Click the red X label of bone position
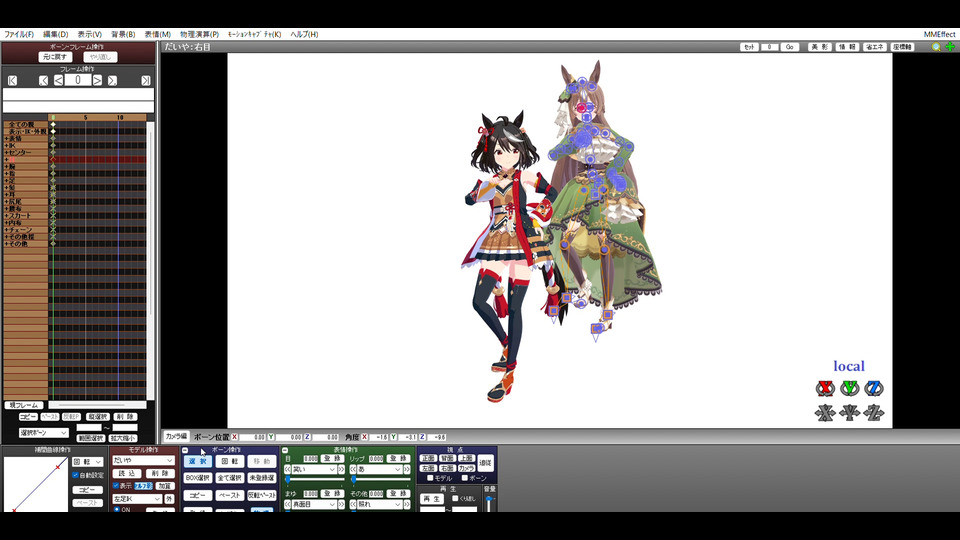This screenshot has width=960, height=540. point(234,437)
